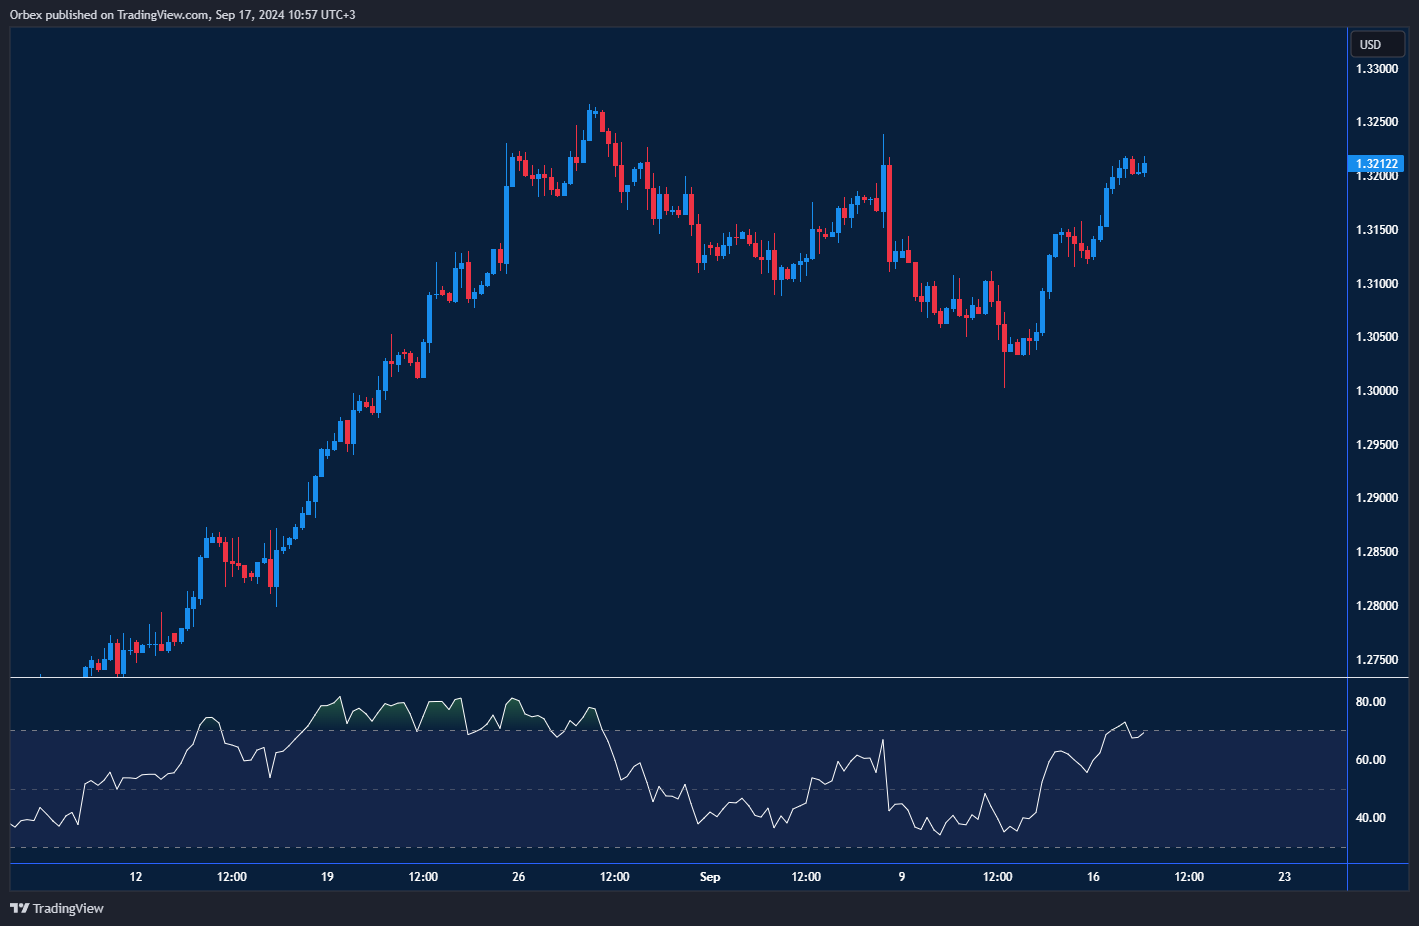Click the 23 date on time axis
Screen dimensions: 1419x926
click(1284, 877)
